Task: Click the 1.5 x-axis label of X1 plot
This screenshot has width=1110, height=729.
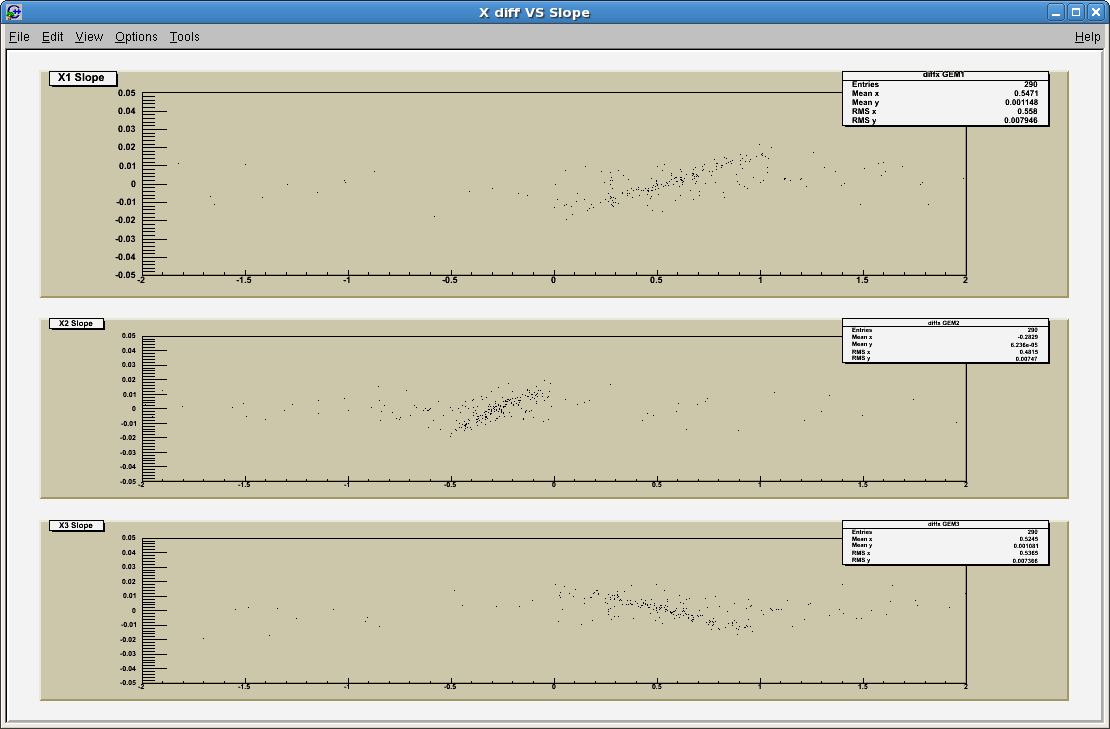Action: click(x=862, y=281)
